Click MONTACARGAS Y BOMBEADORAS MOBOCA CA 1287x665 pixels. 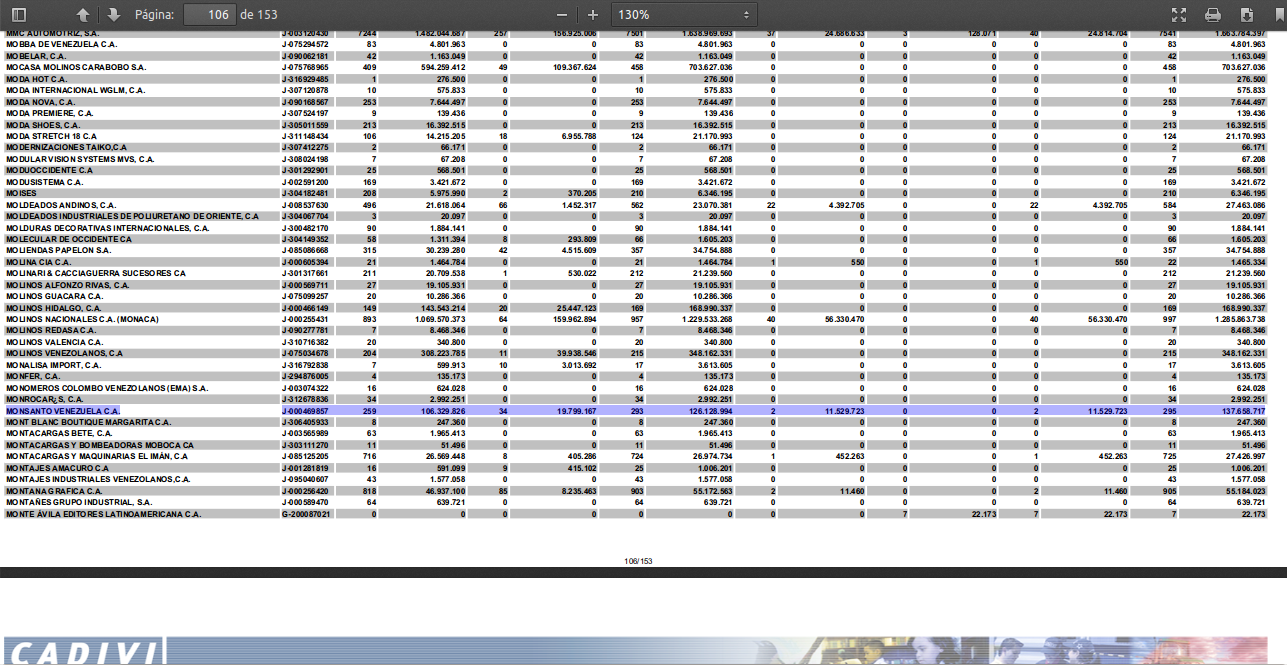point(99,445)
